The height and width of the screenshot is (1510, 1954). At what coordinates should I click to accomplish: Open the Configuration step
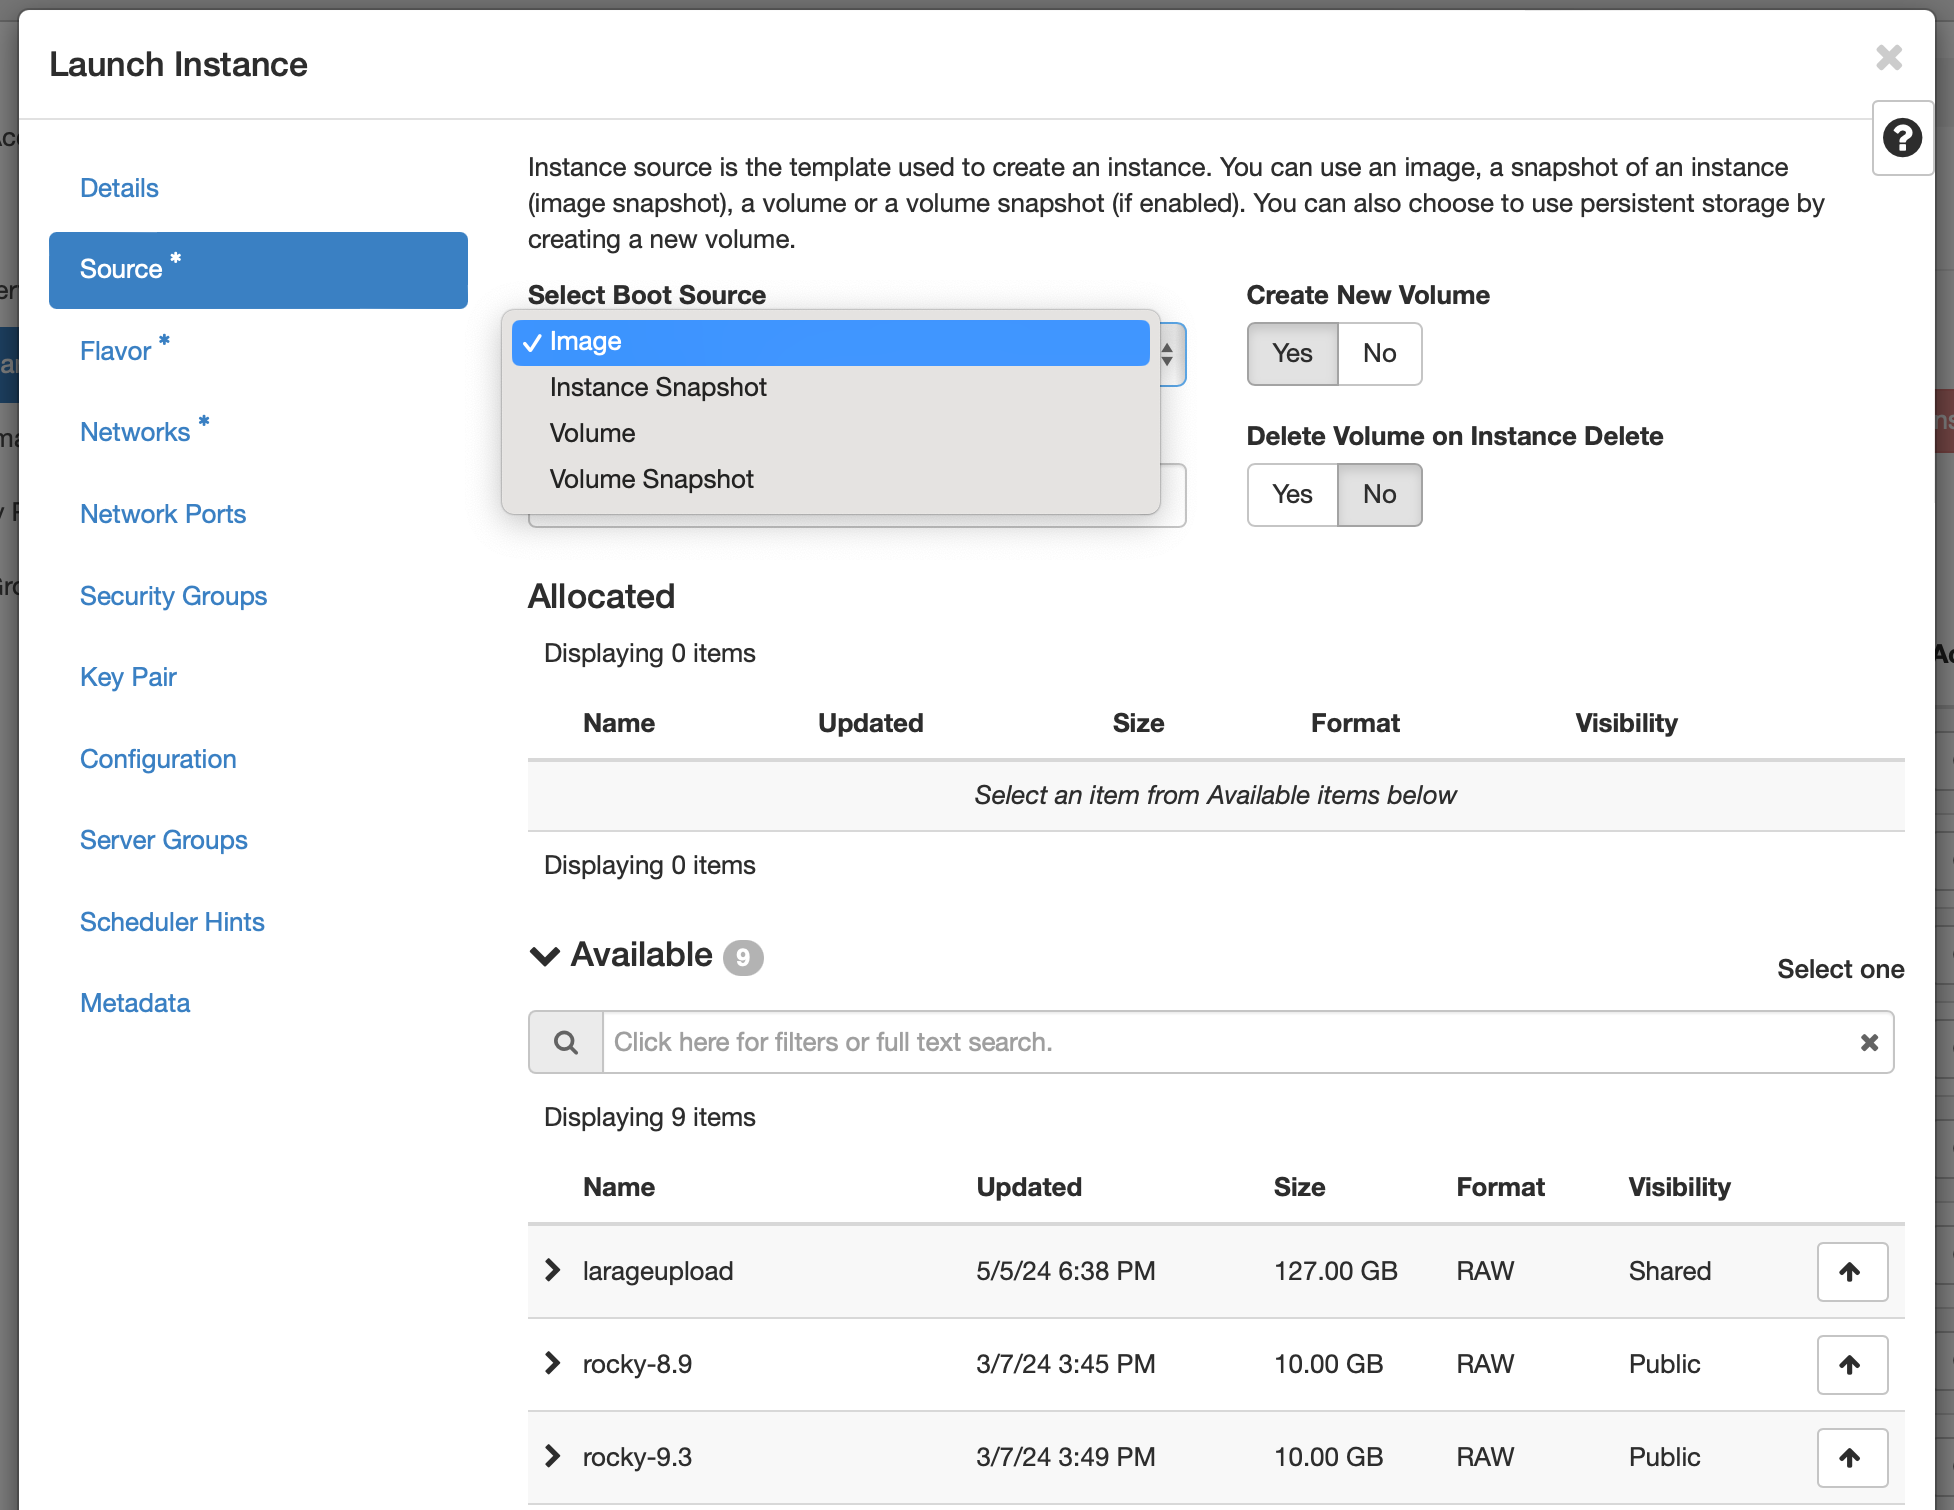pos(158,759)
